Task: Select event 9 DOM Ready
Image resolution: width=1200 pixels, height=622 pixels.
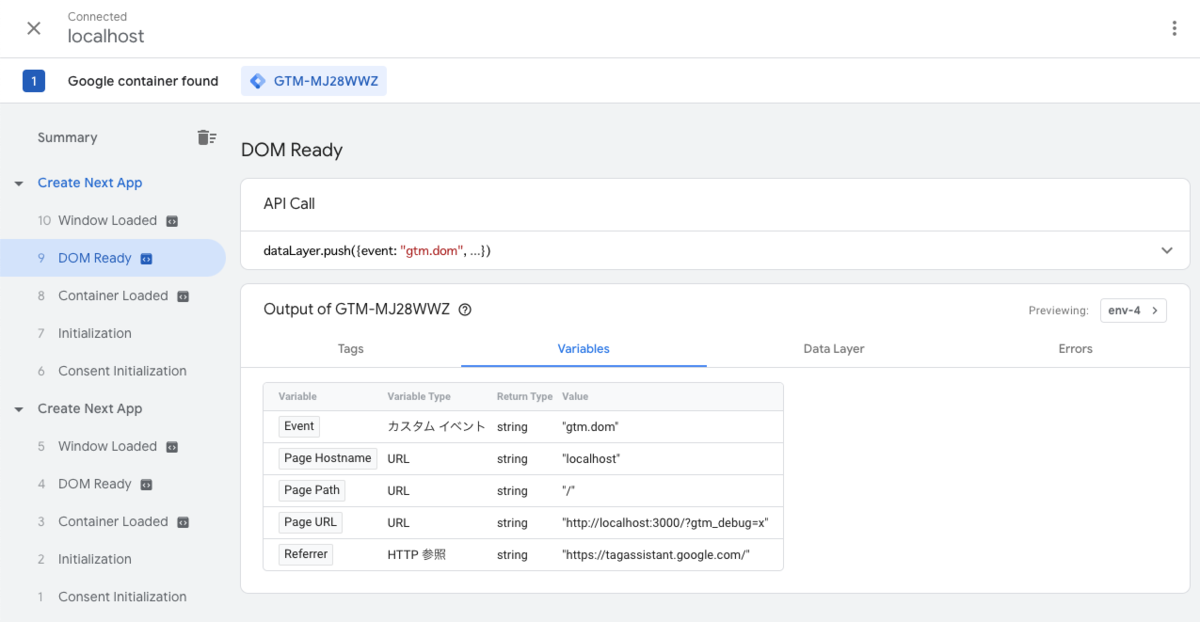Action: pyautogui.click(x=113, y=258)
